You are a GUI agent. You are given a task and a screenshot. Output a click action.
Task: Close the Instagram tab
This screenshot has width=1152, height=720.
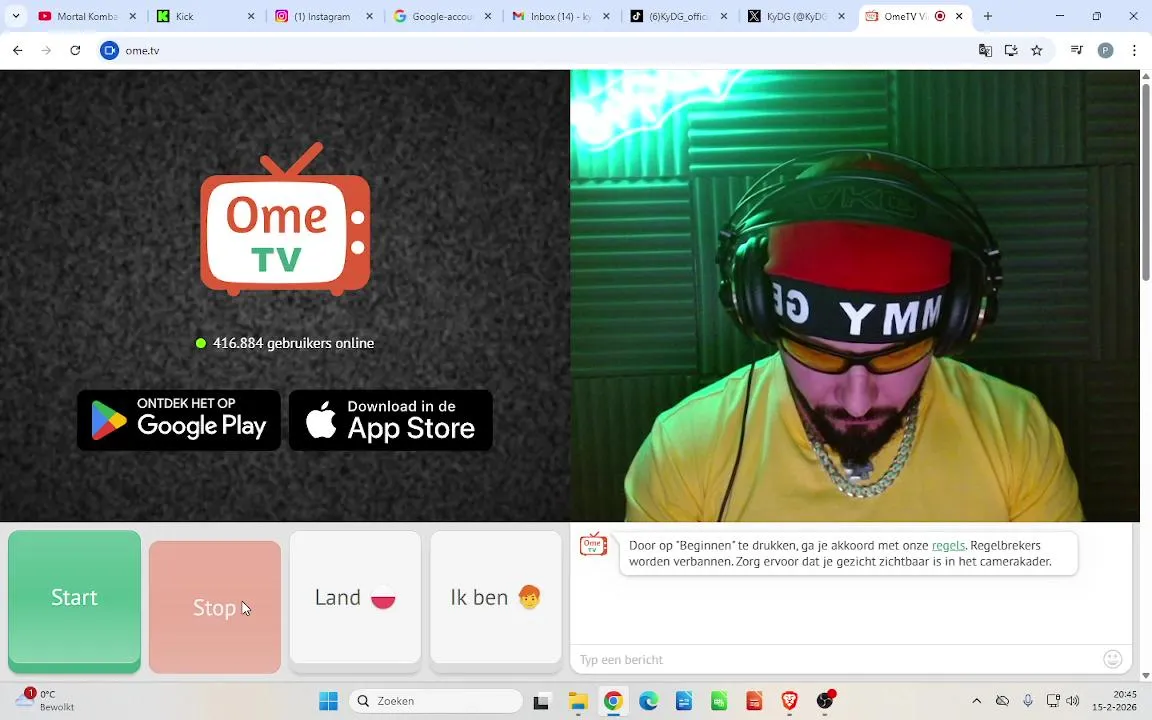click(370, 16)
